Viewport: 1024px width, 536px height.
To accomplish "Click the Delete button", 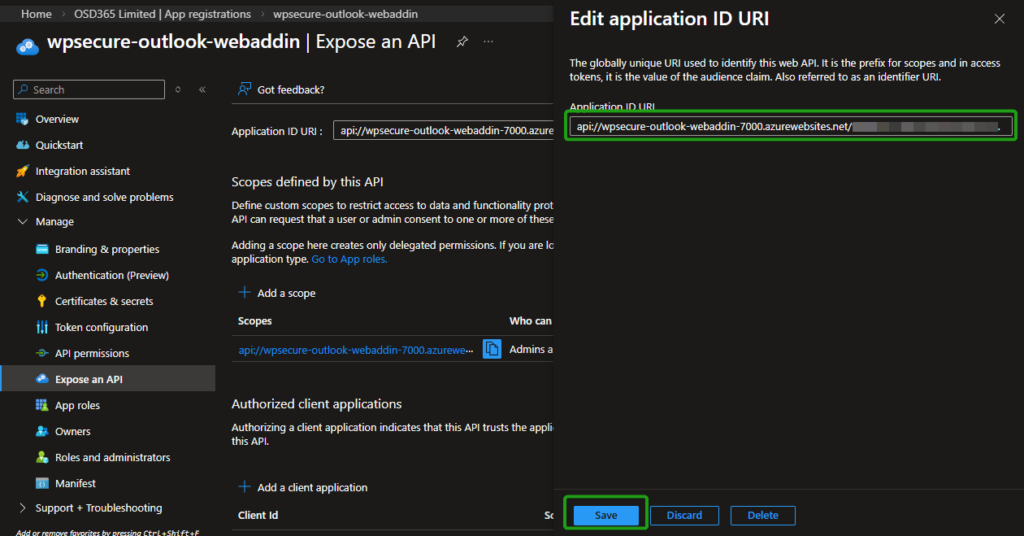I will point(762,515).
